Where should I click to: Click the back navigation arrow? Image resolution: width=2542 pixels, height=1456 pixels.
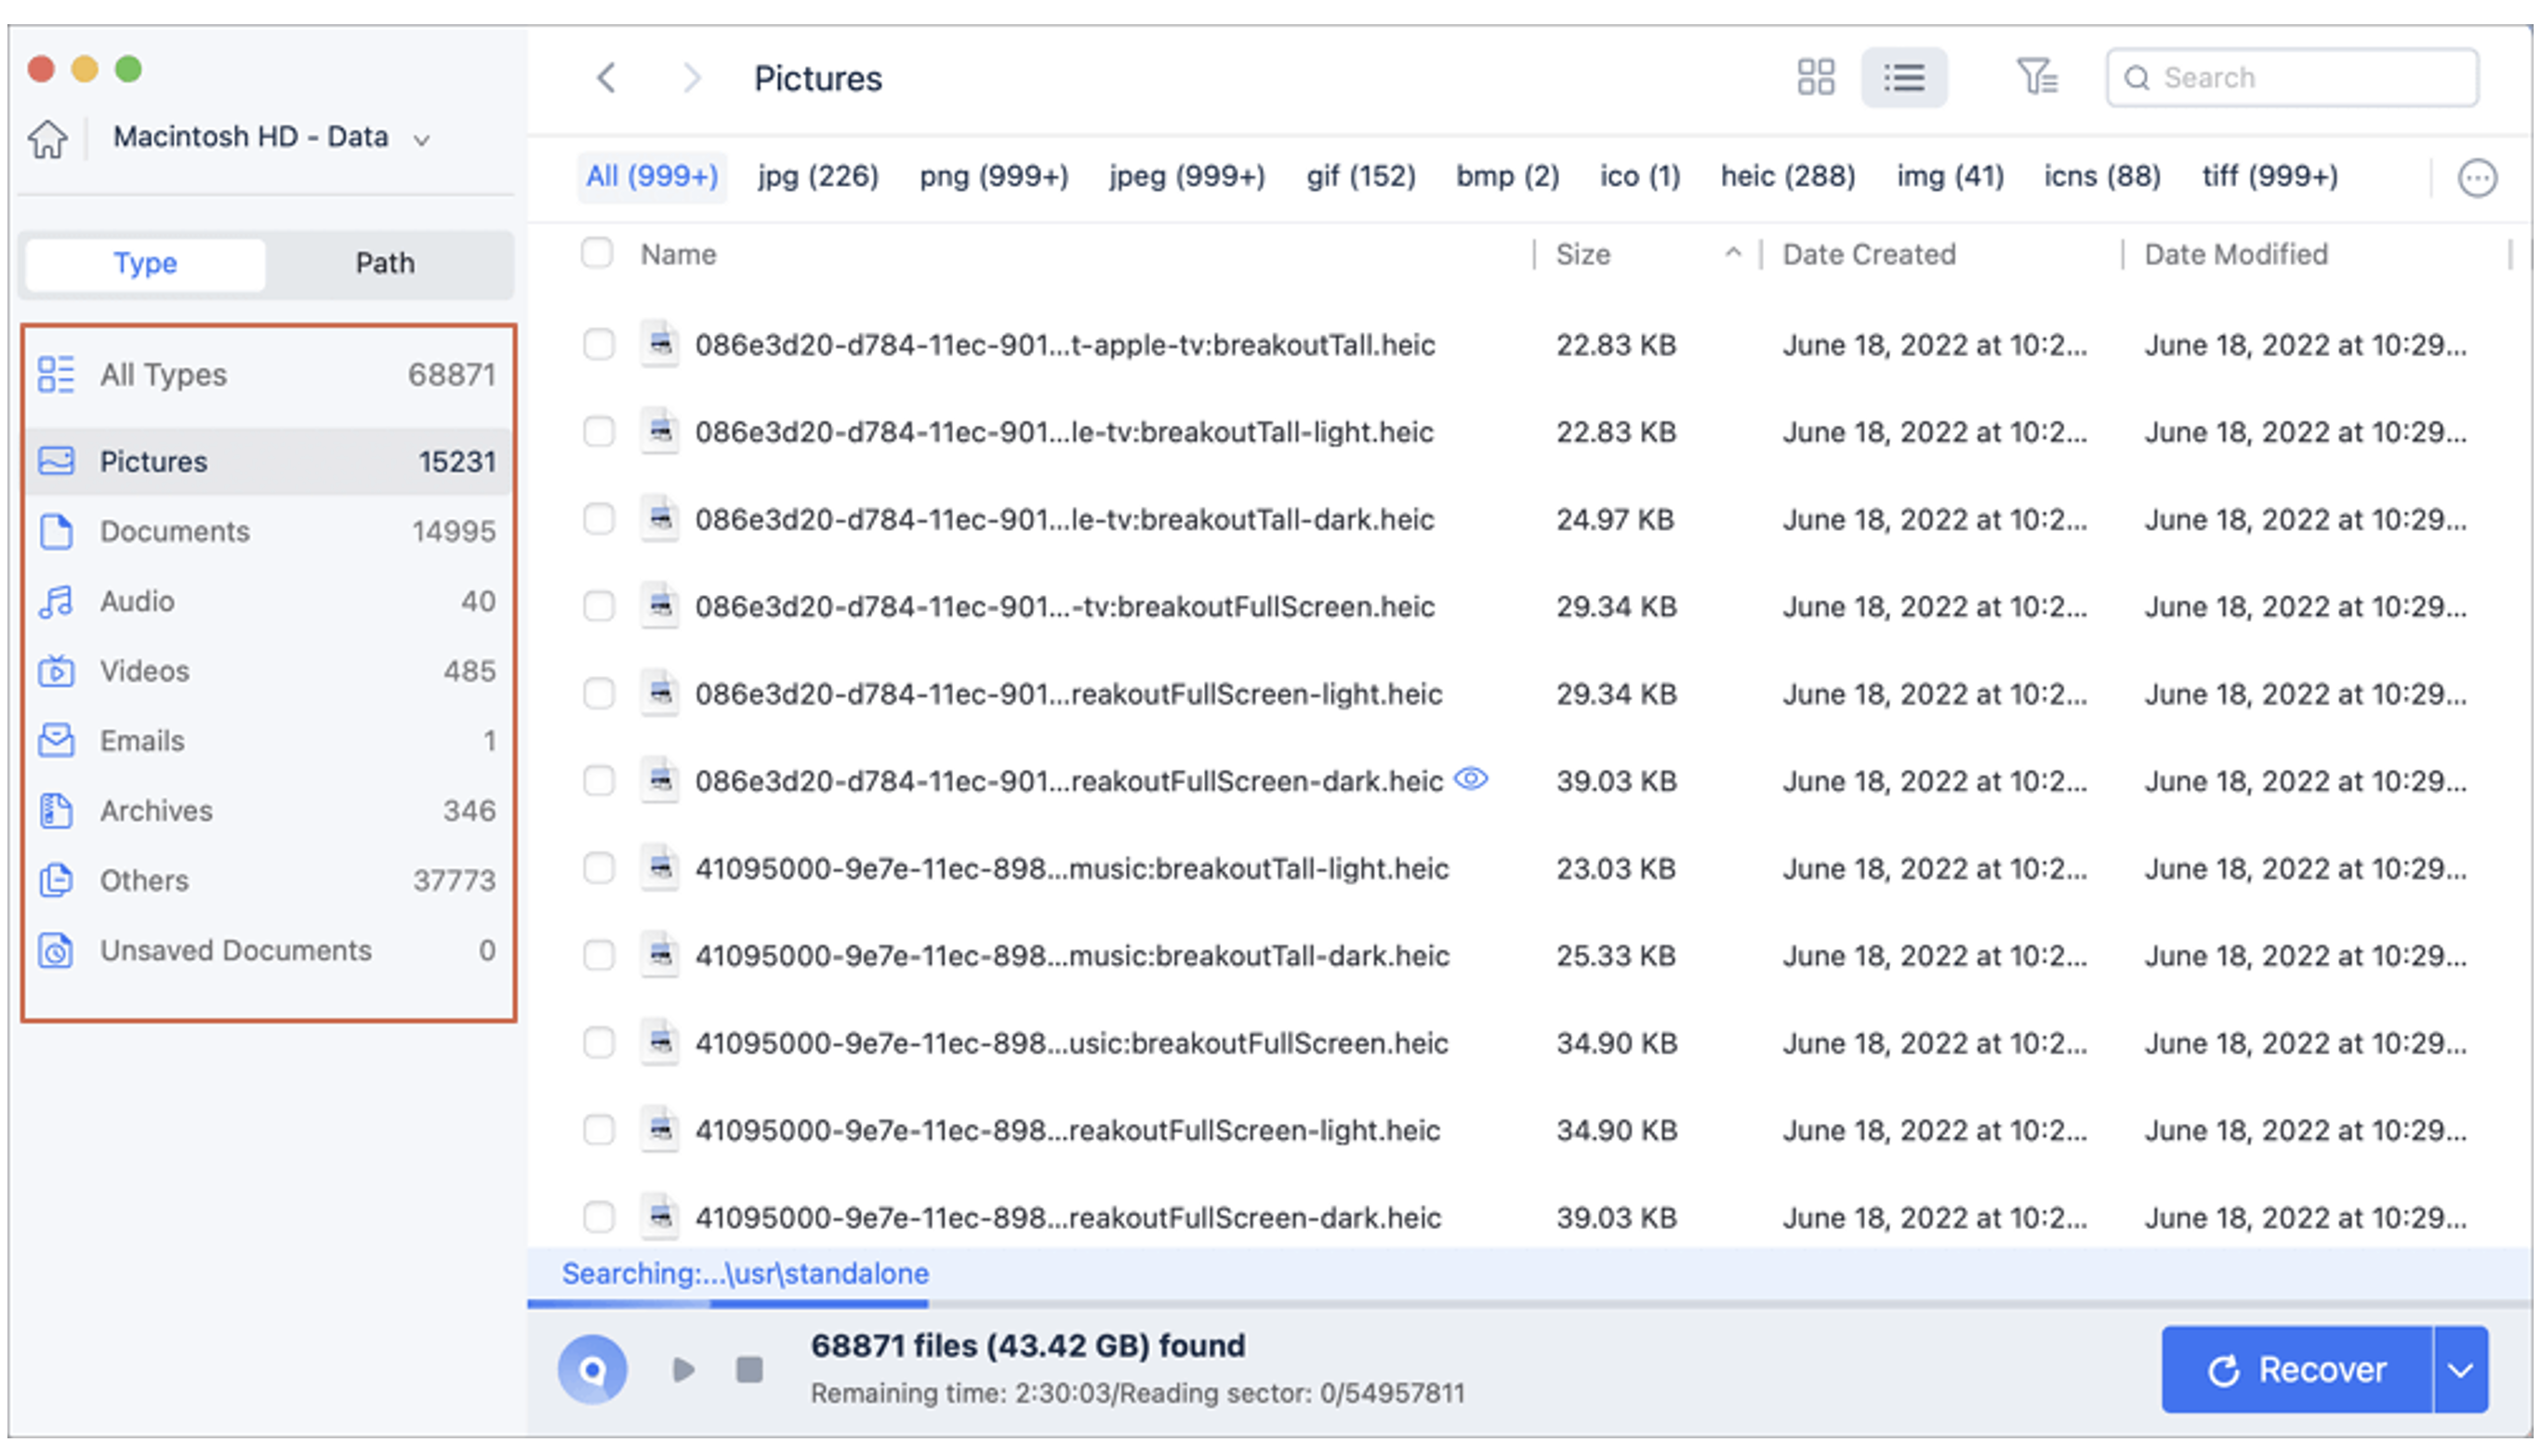607,77
